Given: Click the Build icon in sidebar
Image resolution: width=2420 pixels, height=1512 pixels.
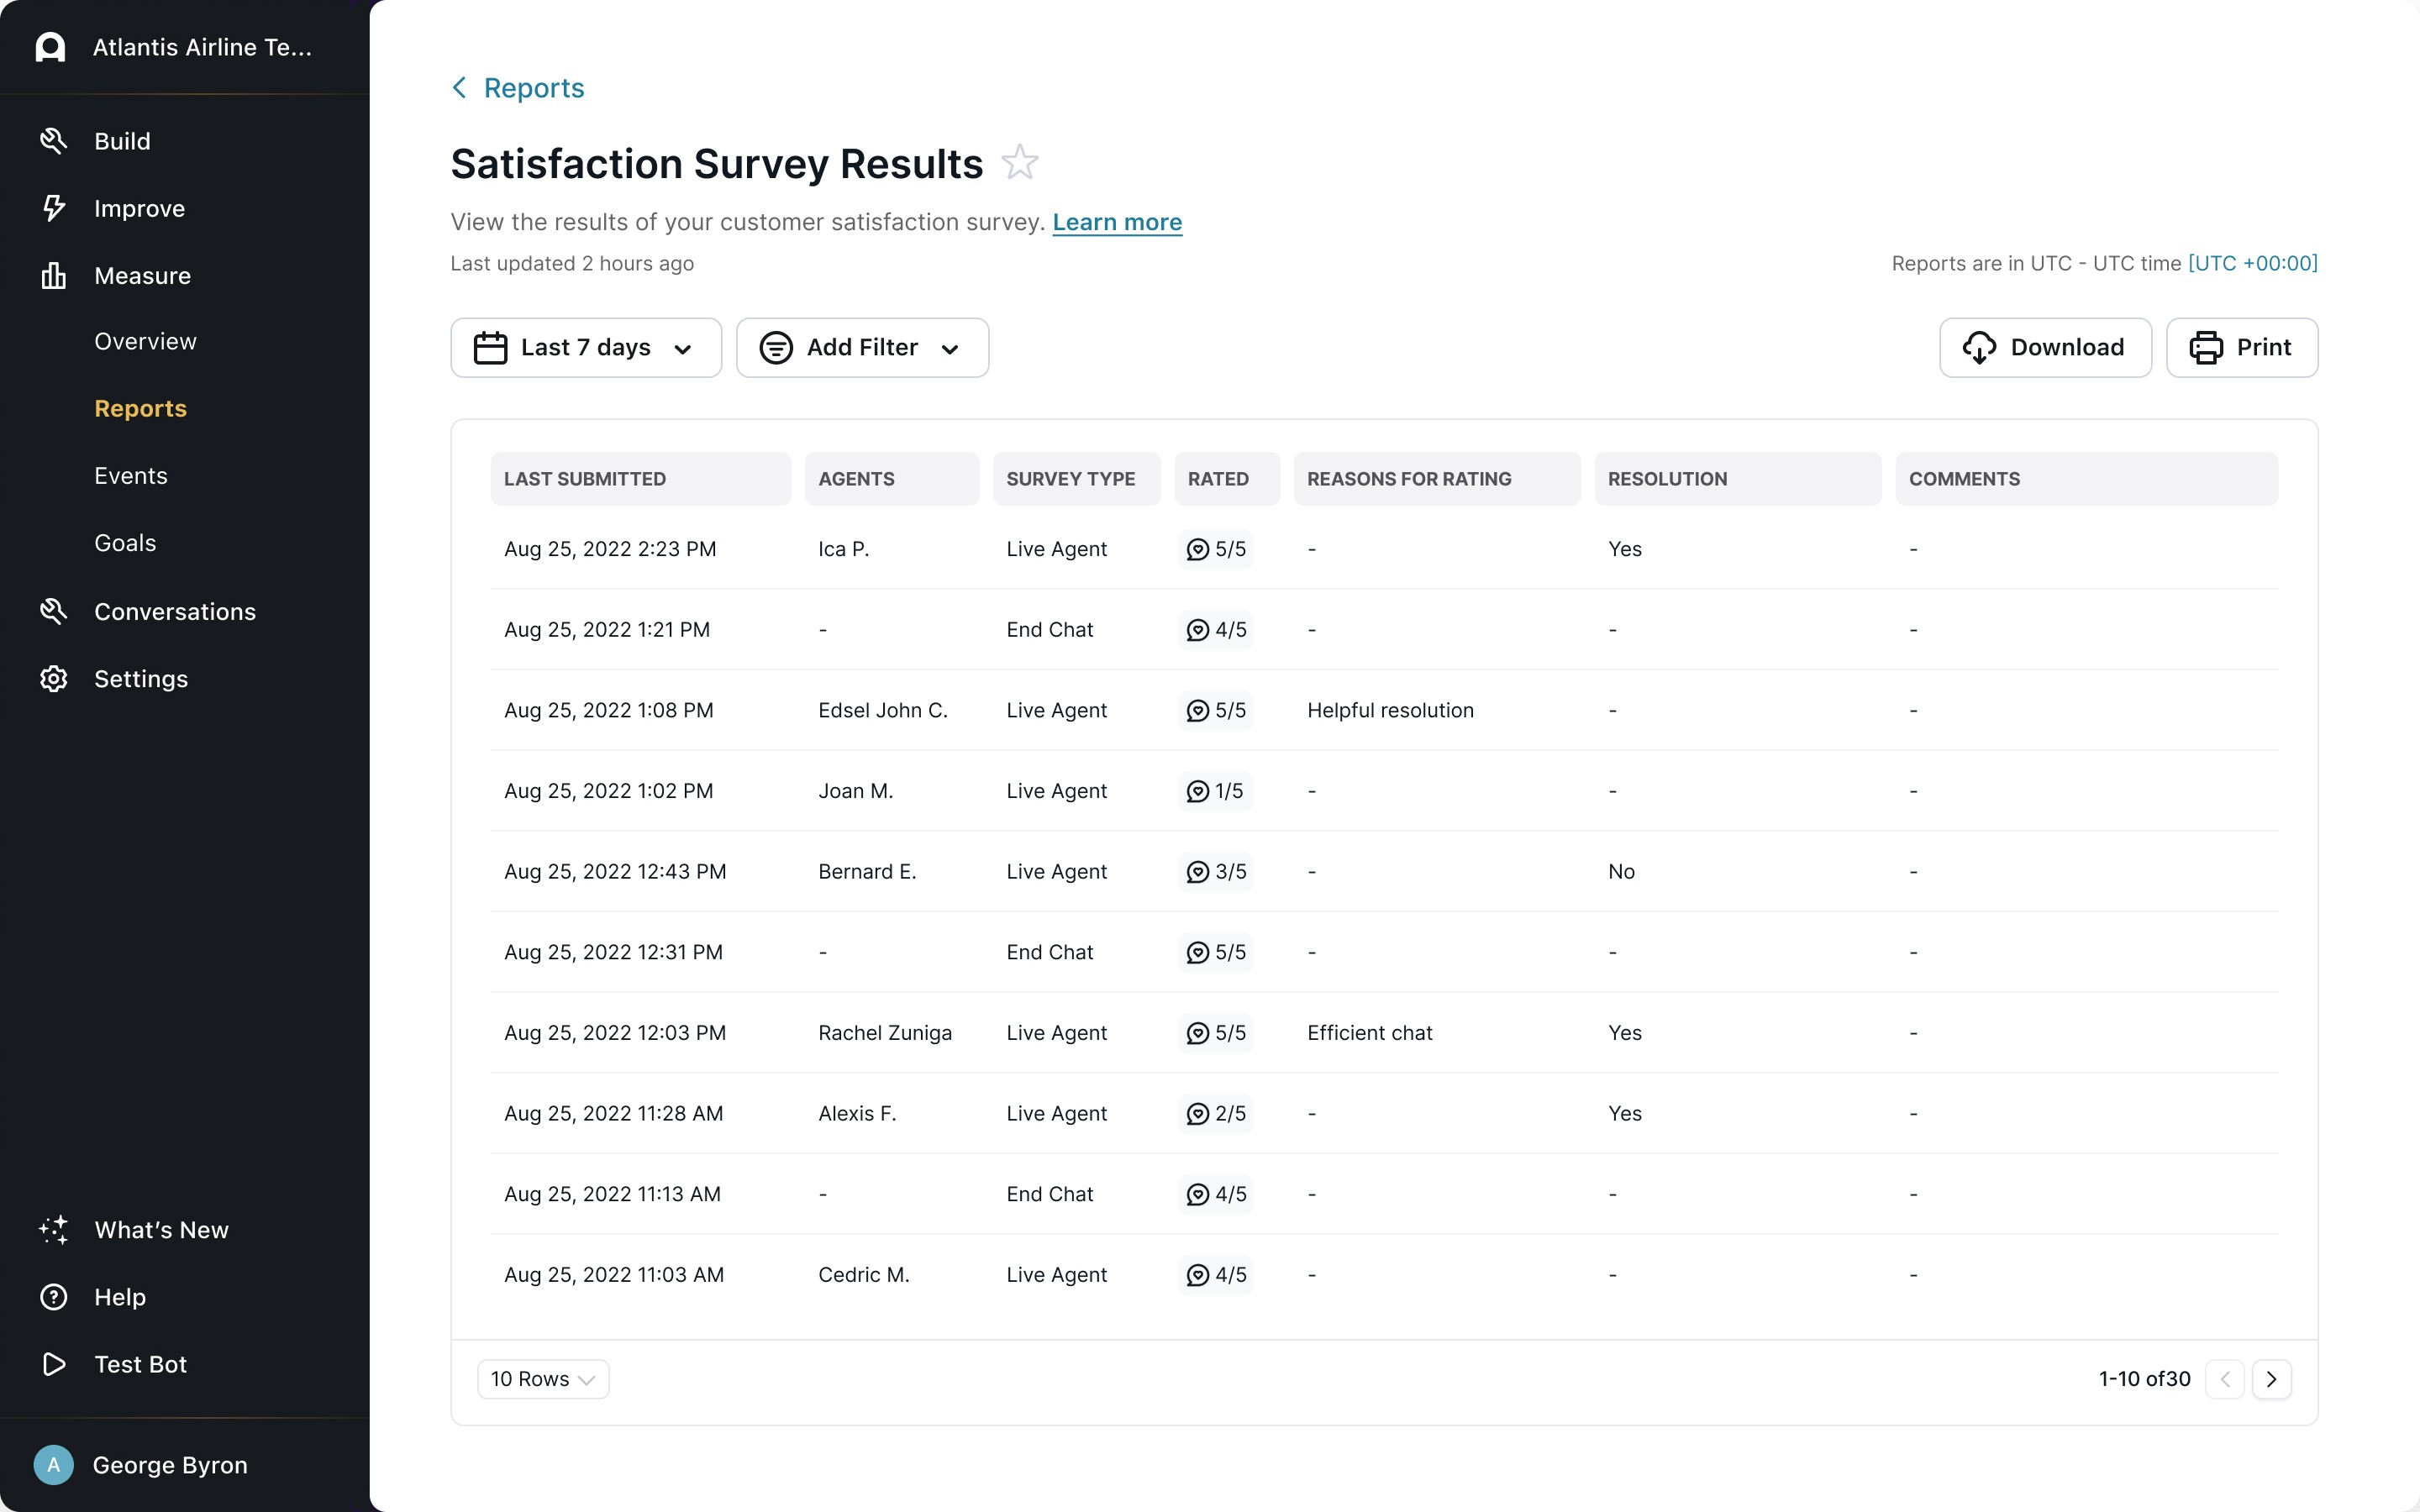Looking at the screenshot, I should click(x=53, y=141).
